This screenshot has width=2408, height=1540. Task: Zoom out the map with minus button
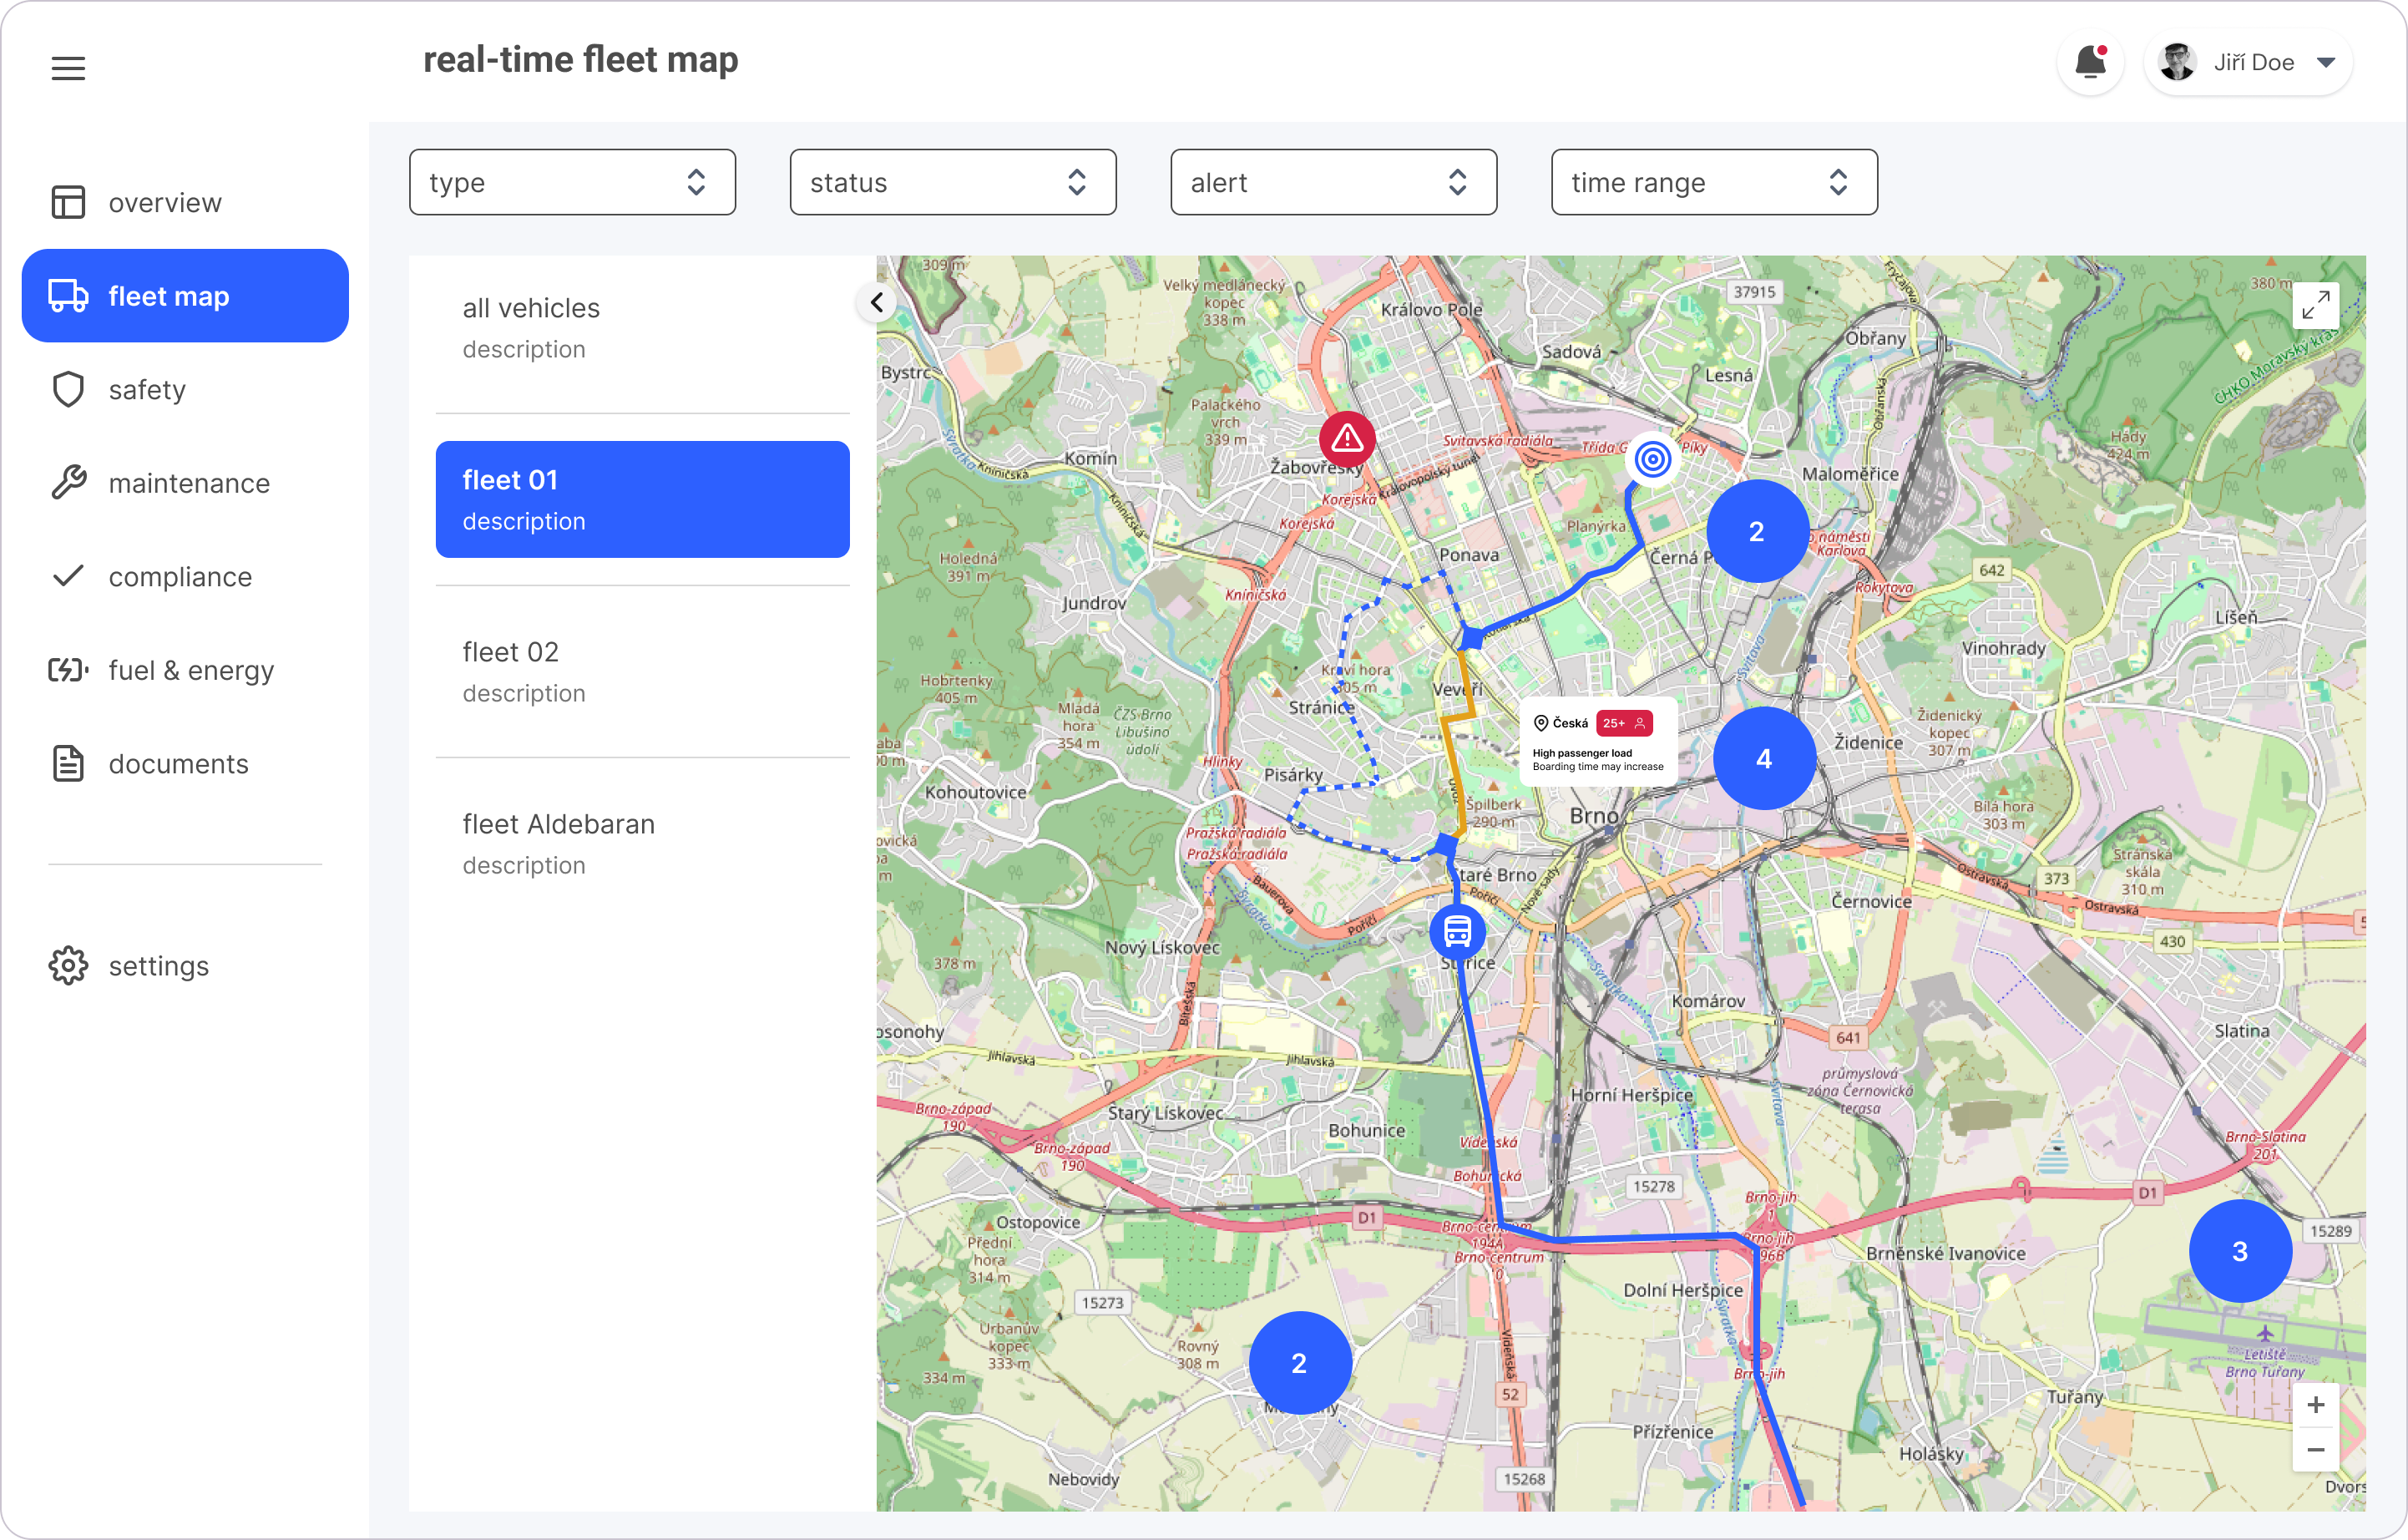tap(2315, 1450)
